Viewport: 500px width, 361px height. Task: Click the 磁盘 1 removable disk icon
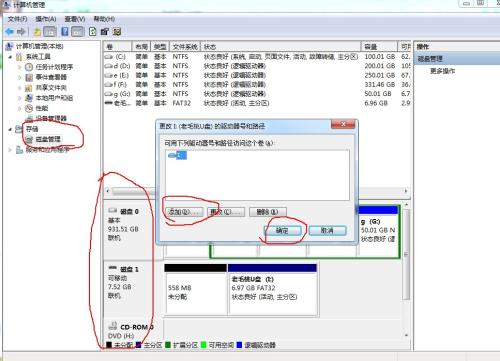click(x=113, y=268)
